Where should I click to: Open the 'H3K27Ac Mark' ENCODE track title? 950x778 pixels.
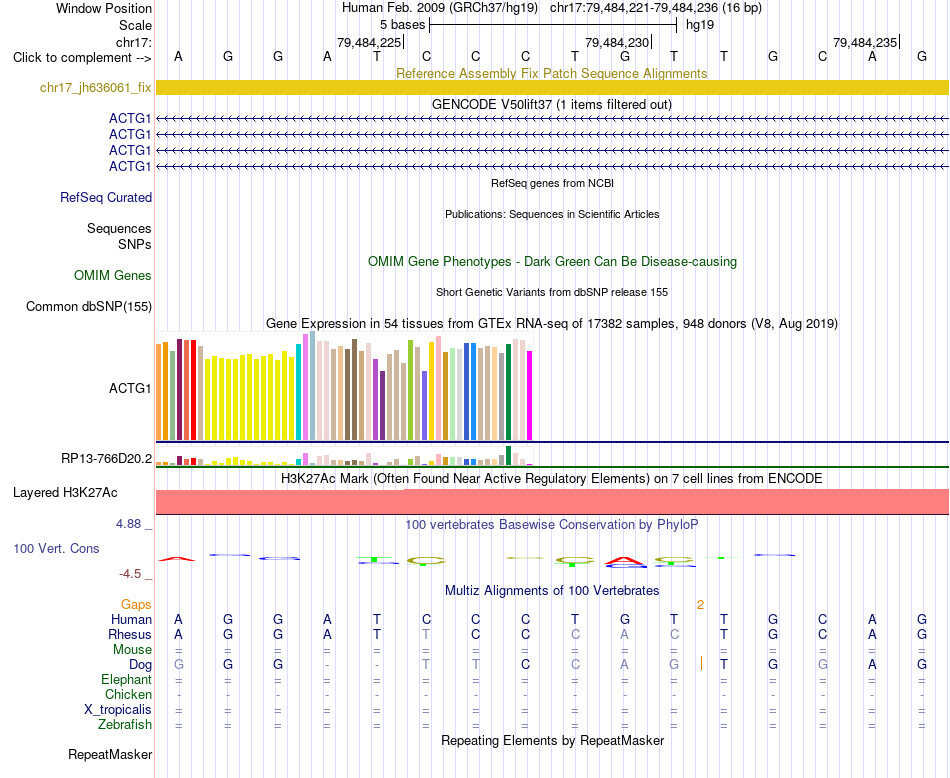click(x=551, y=479)
